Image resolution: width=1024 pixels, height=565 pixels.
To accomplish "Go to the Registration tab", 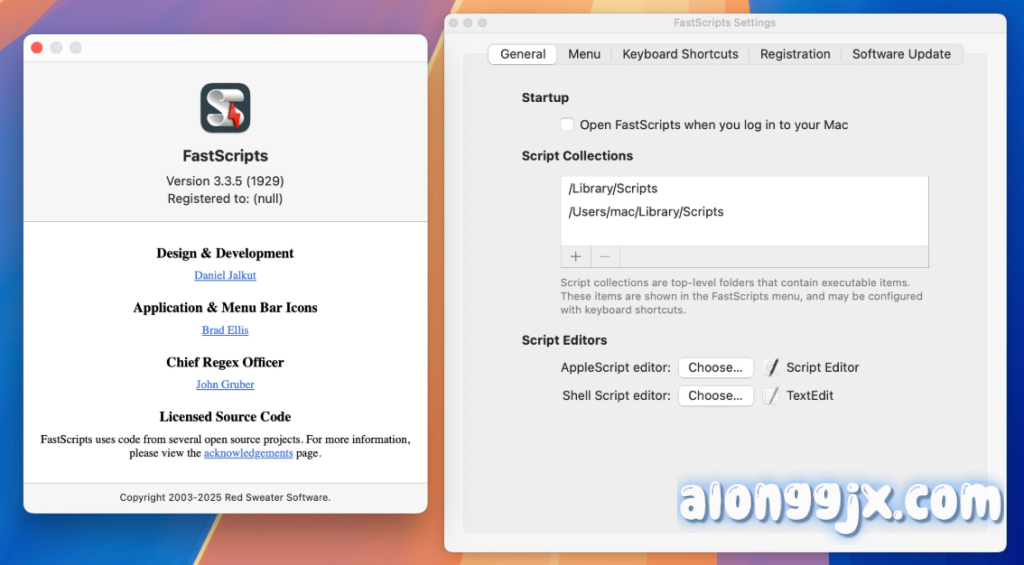I will (x=795, y=54).
